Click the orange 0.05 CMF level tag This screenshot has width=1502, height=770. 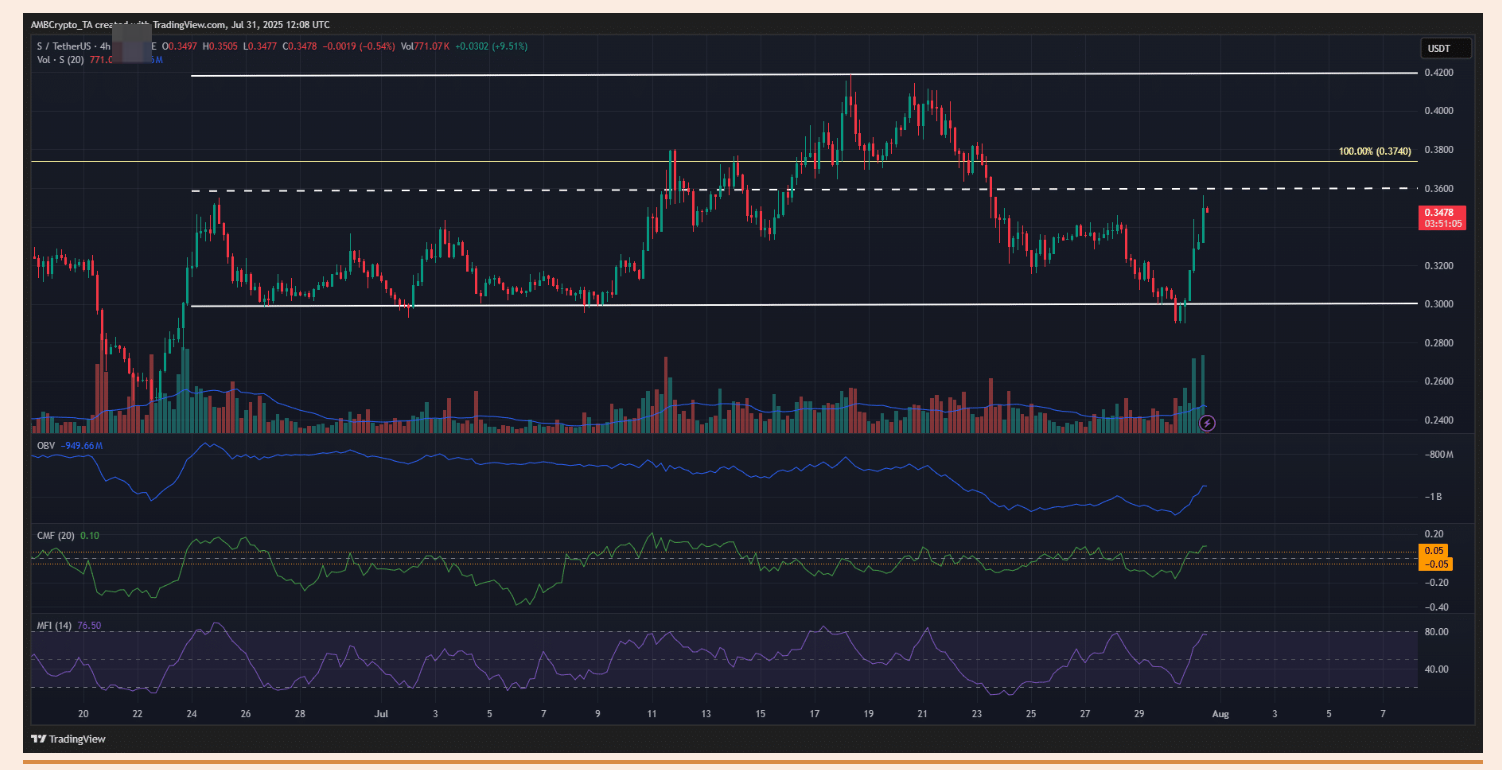point(1433,551)
